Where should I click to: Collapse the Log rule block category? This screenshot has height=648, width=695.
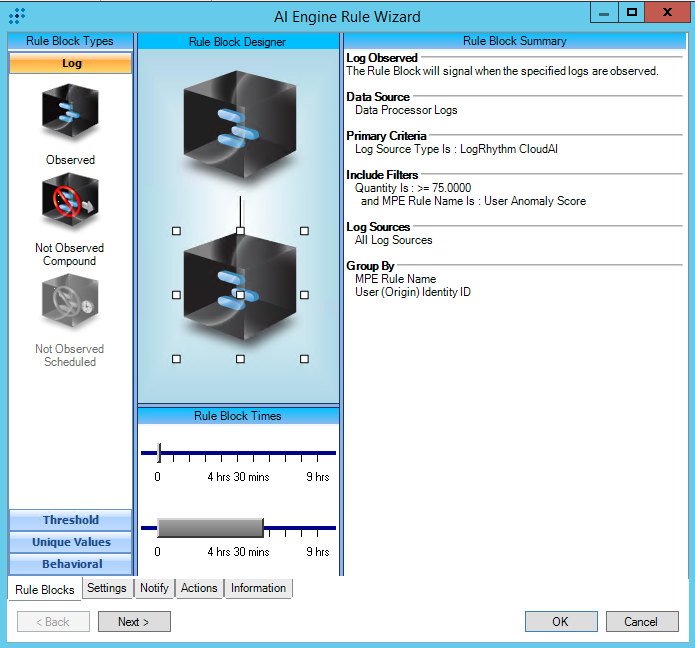coord(71,63)
